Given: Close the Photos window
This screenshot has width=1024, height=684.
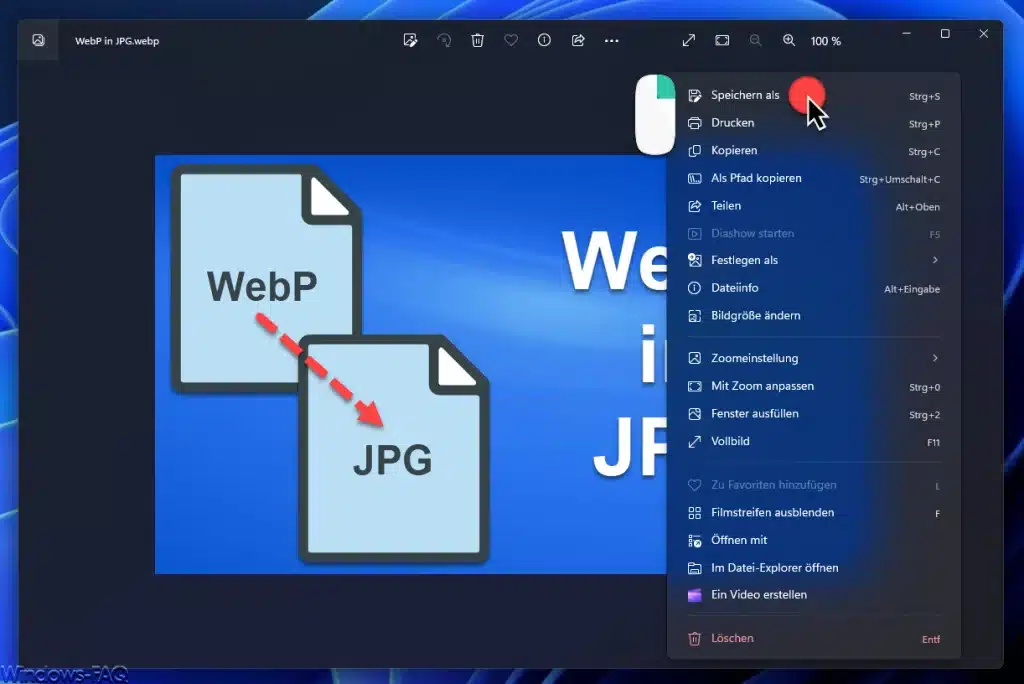Looking at the screenshot, I should tap(984, 33).
